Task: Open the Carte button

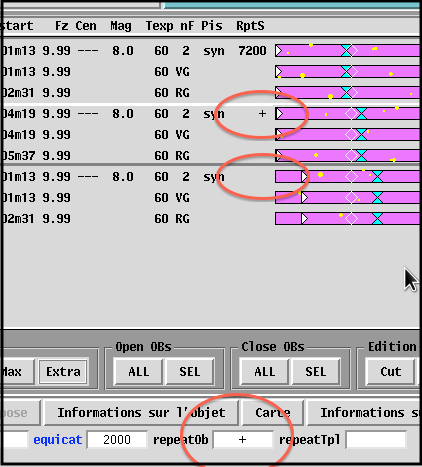Action: (273, 413)
